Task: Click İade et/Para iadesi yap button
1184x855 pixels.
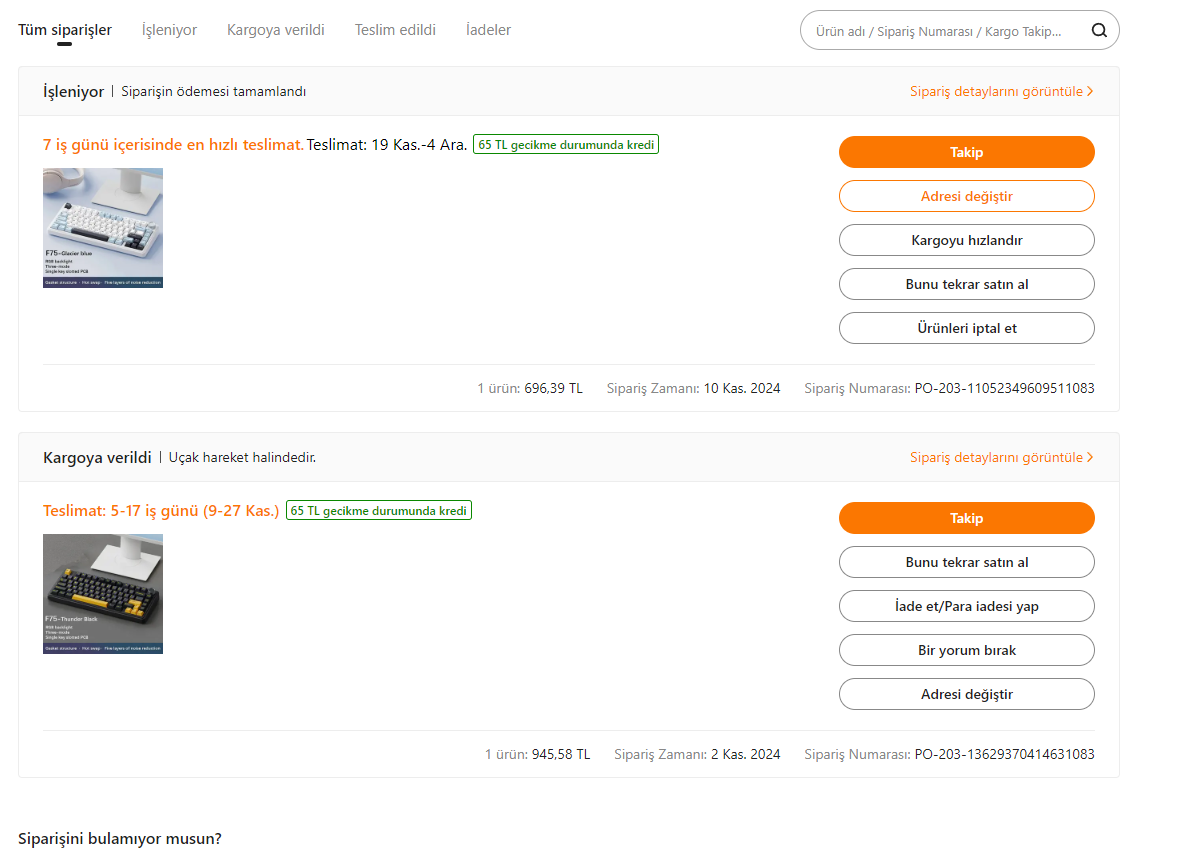Action: click(x=966, y=606)
